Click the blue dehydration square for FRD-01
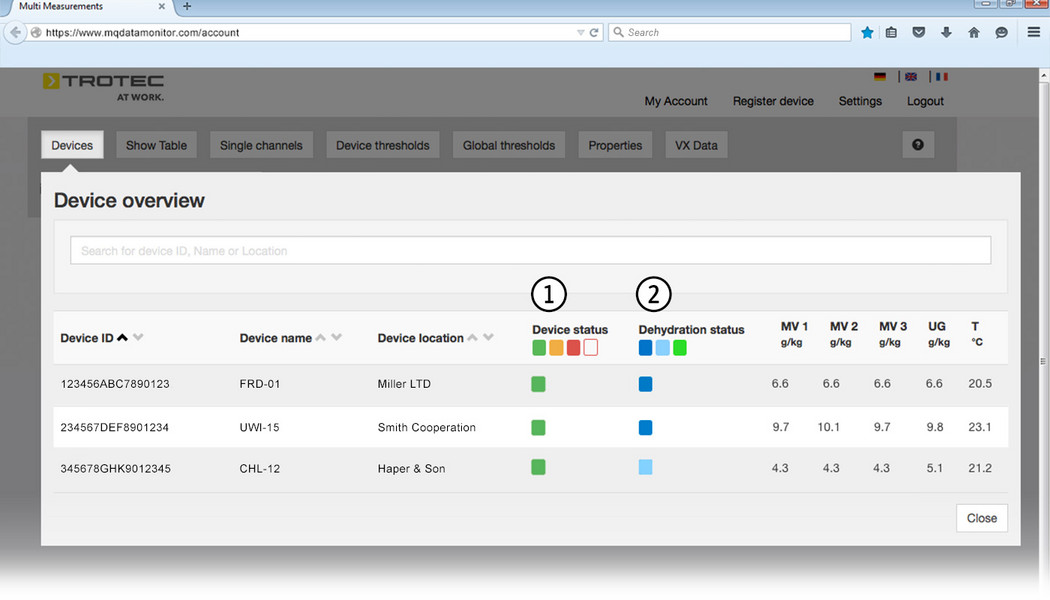The image size is (1050, 600). coord(646,384)
